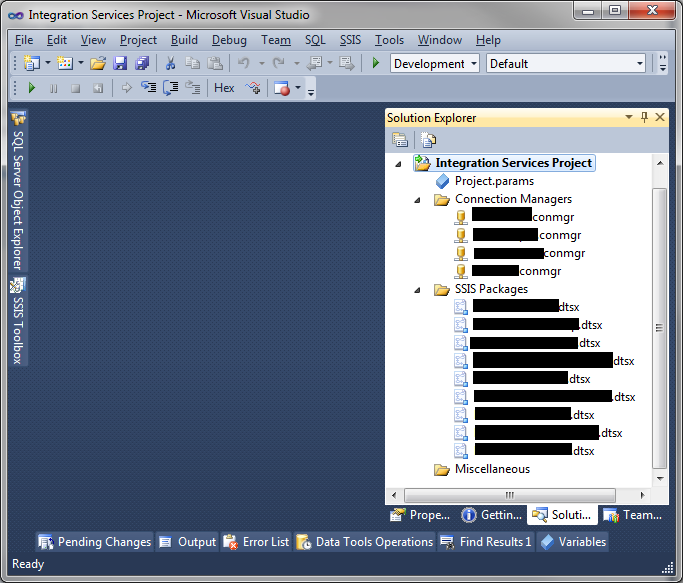Click the Redo arrow icon
The width and height of the screenshot is (683, 583).
pos(279,63)
